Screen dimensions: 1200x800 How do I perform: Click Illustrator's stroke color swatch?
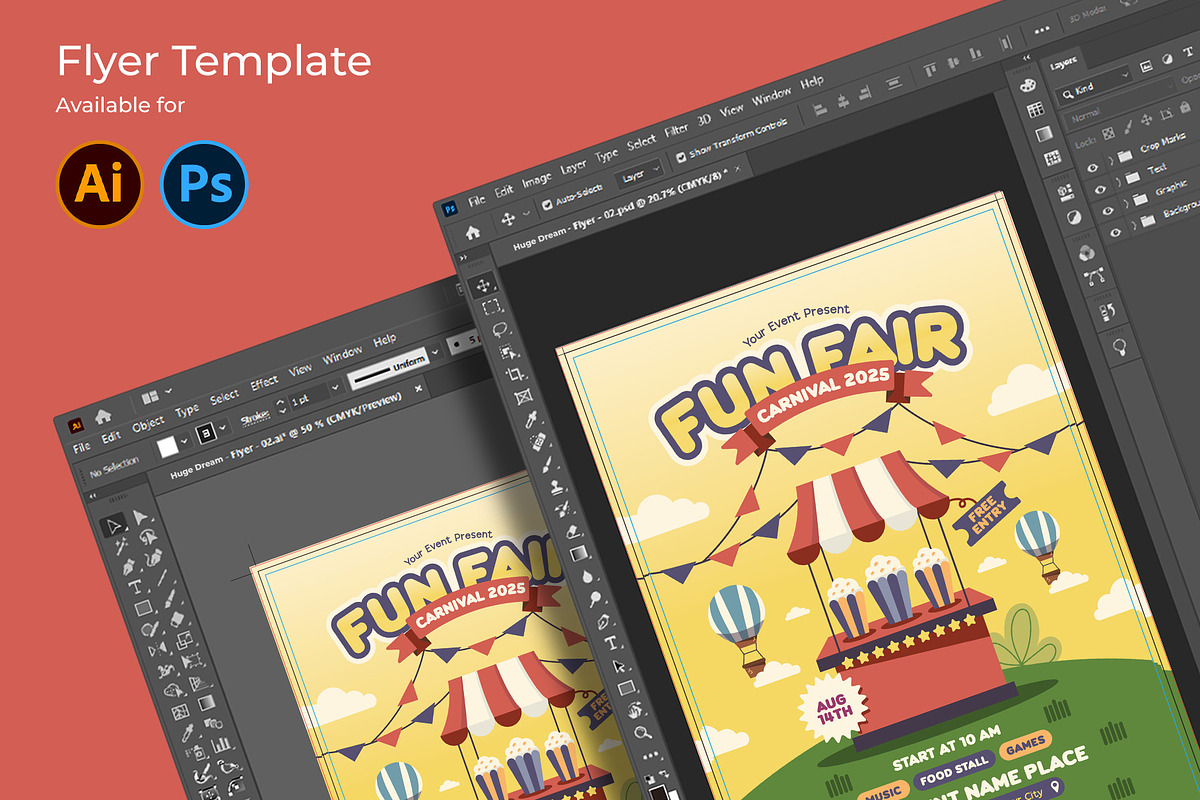(x=207, y=432)
